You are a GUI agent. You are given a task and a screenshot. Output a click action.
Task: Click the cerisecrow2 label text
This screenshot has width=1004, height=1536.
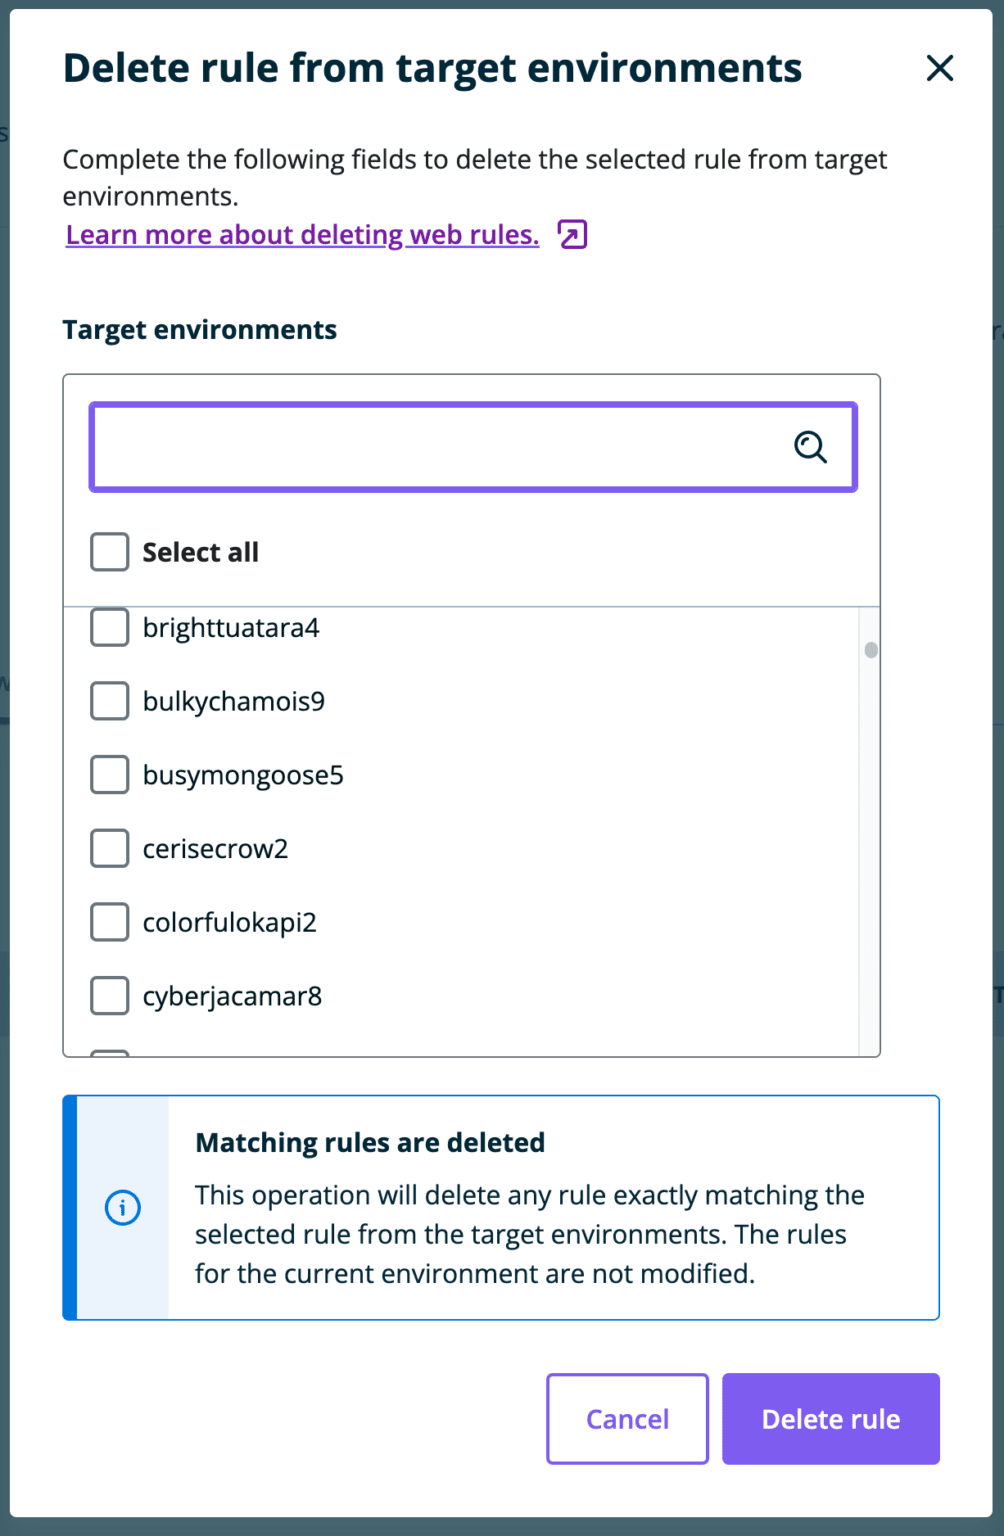pos(216,848)
